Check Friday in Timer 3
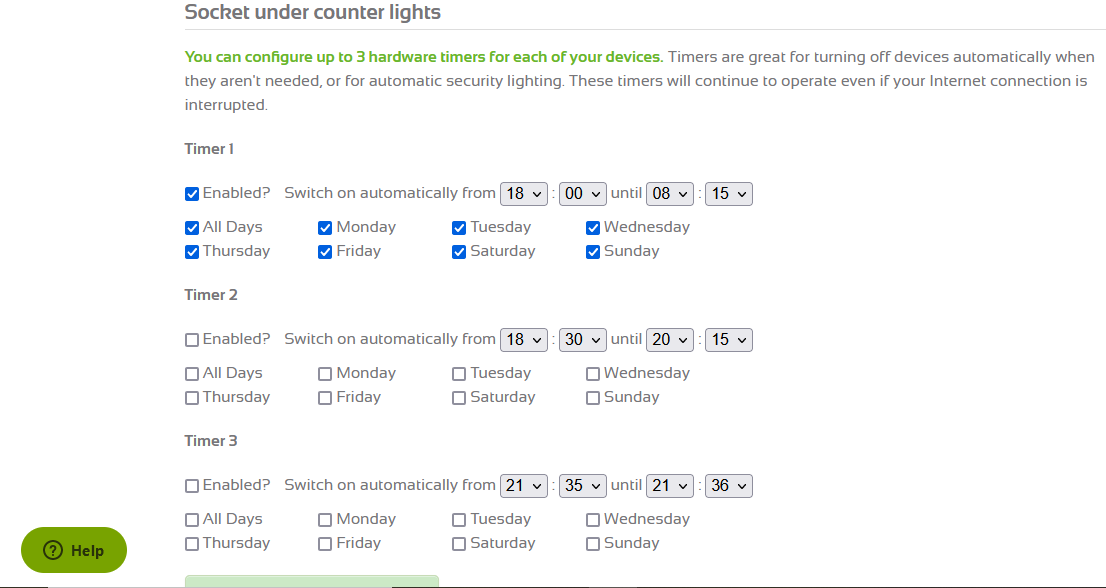The width and height of the screenshot is (1106, 588). point(325,544)
